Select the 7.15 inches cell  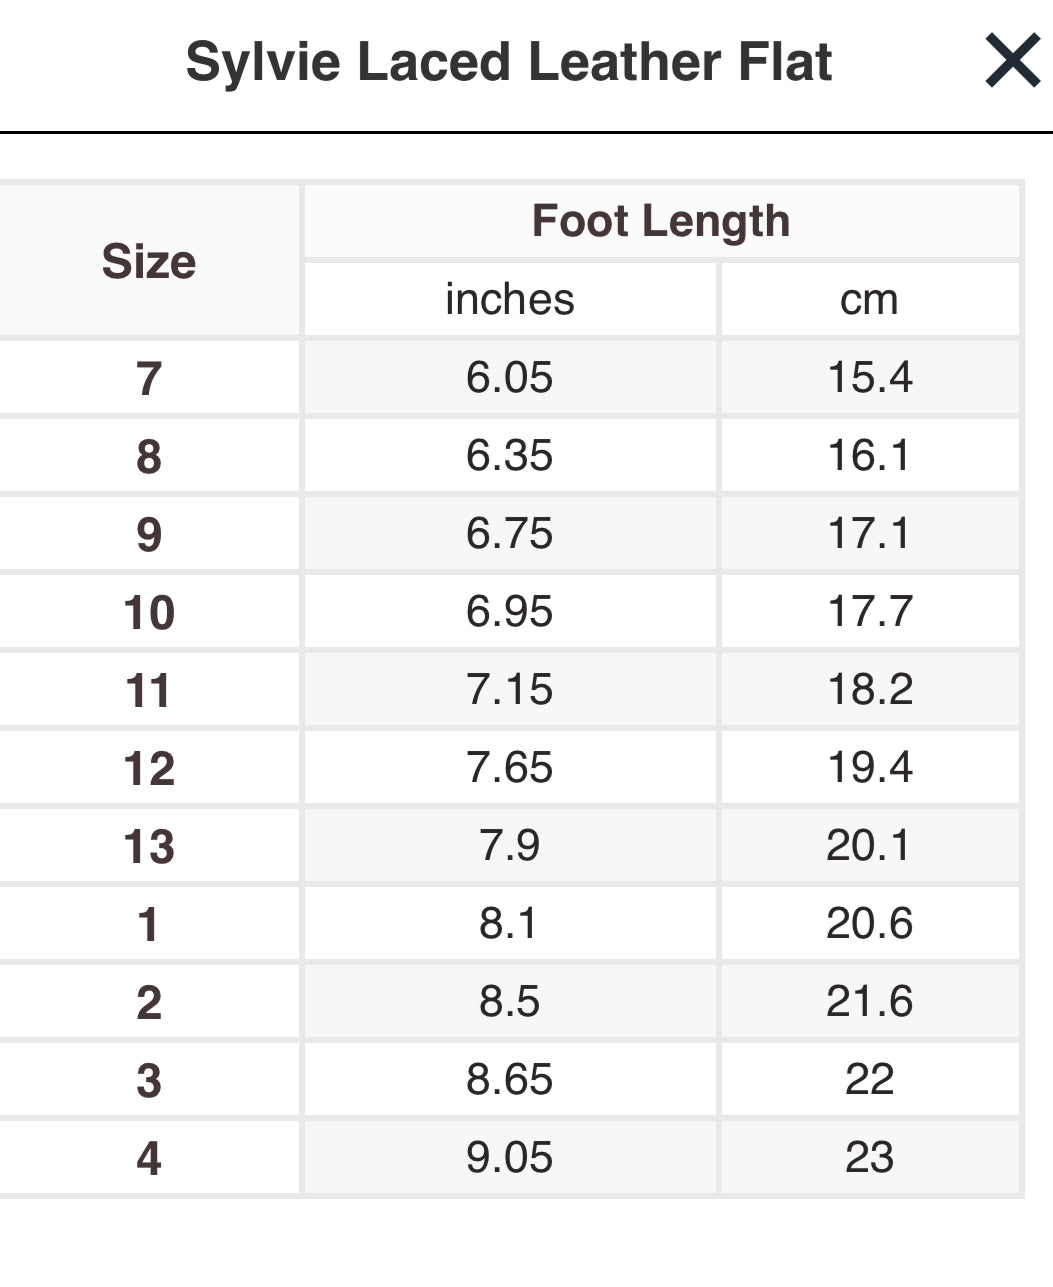click(x=510, y=690)
